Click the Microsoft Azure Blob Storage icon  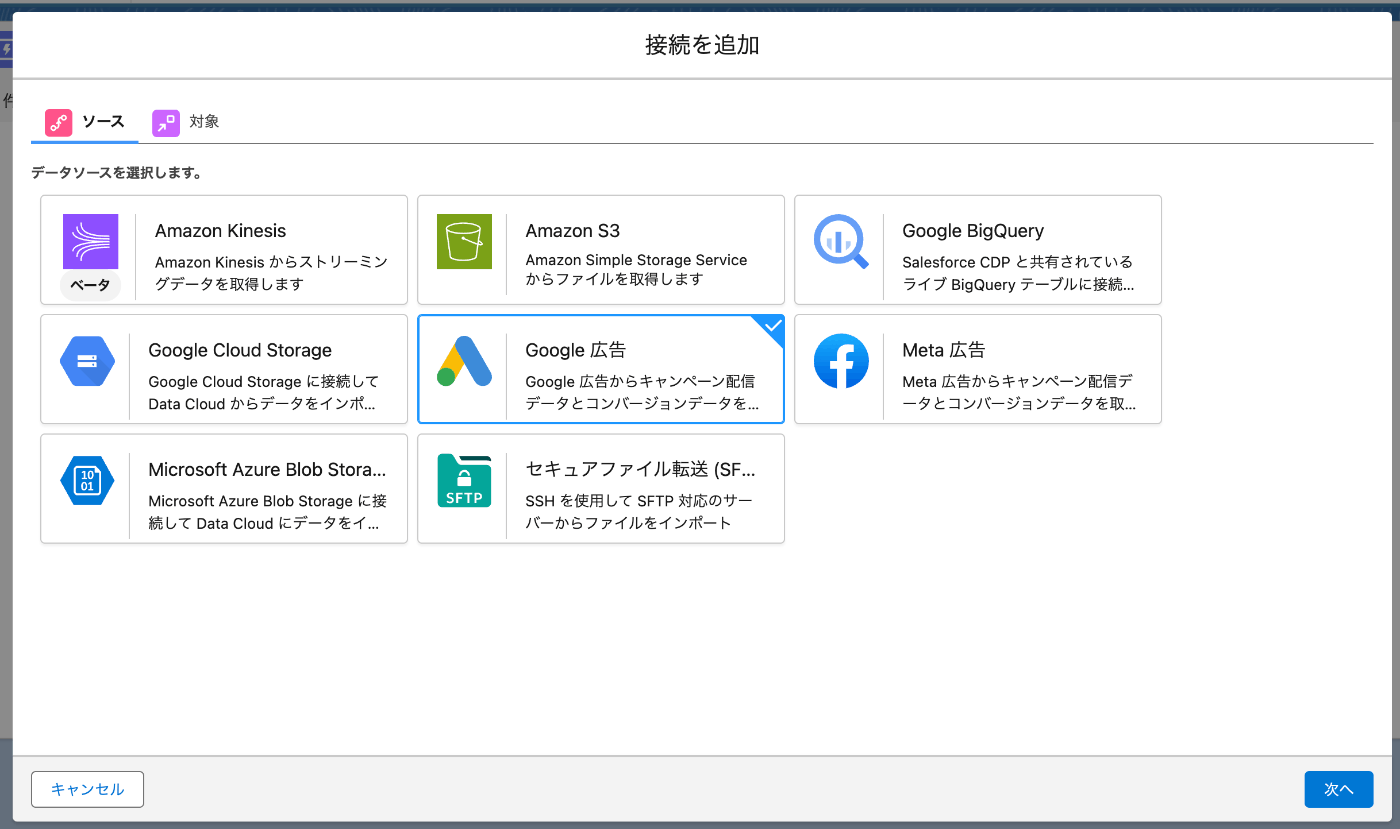[x=87, y=480]
